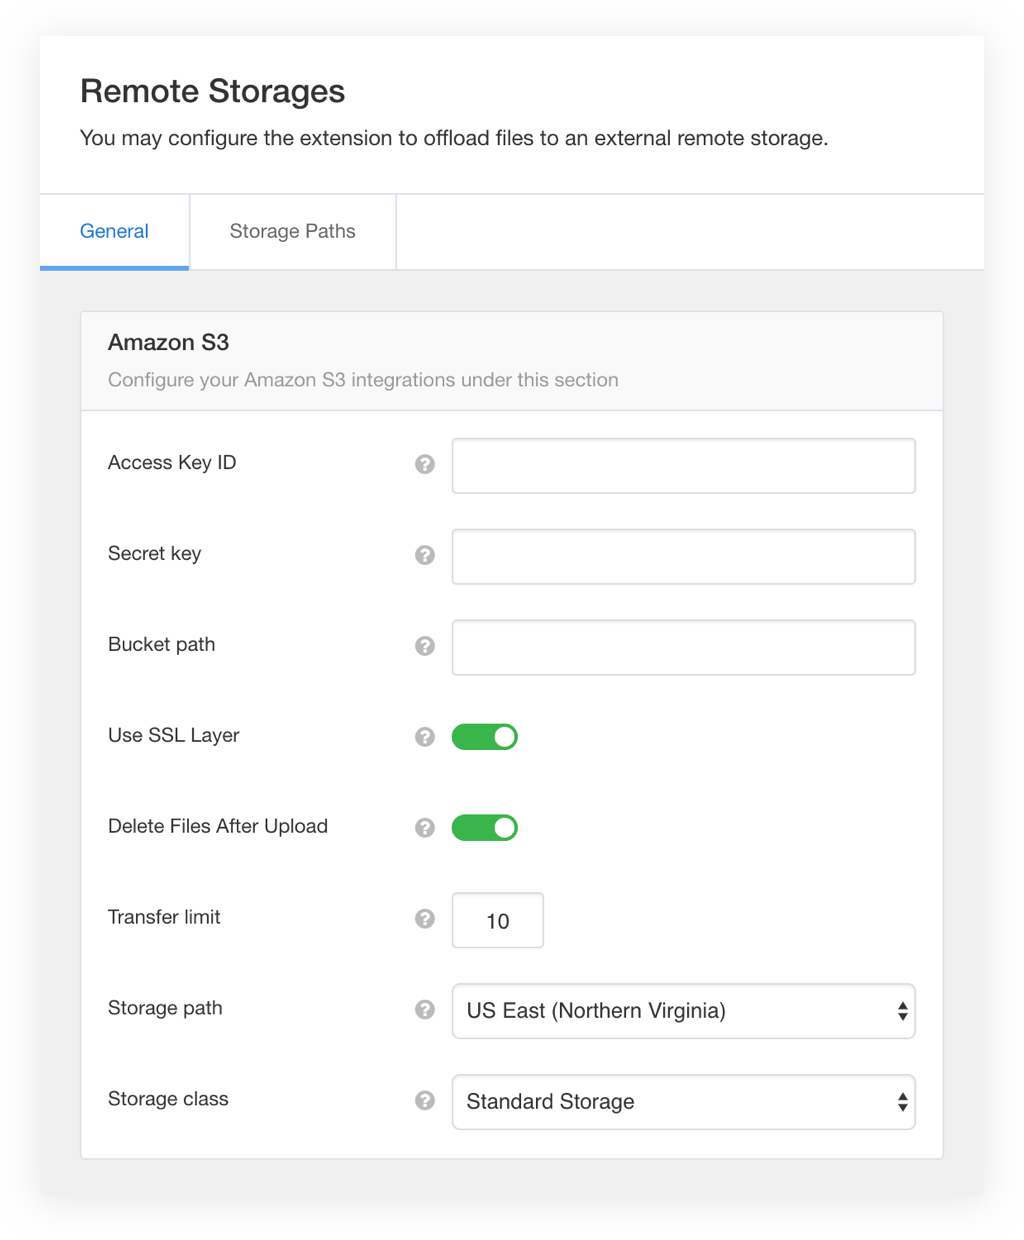The height and width of the screenshot is (1240, 1024).
Task: Open Storage path region dropdown
Action: pos(684,1011)
